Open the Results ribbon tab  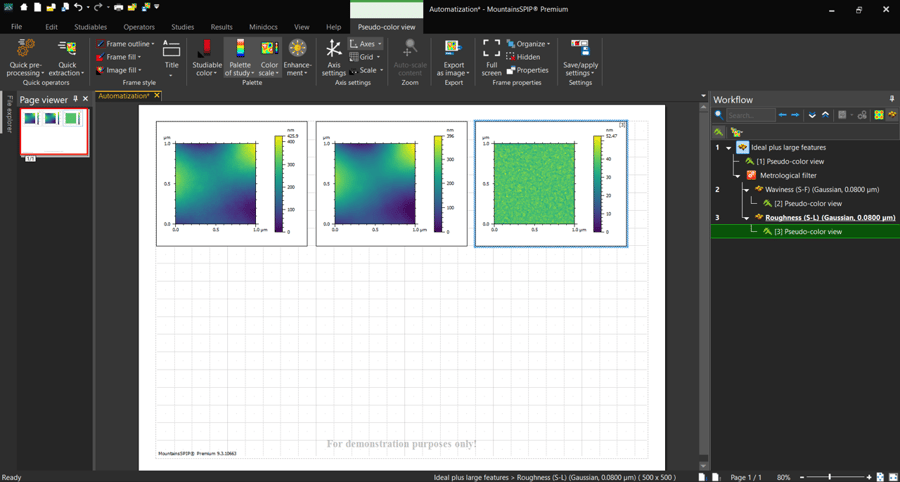(x=222, y=27)
